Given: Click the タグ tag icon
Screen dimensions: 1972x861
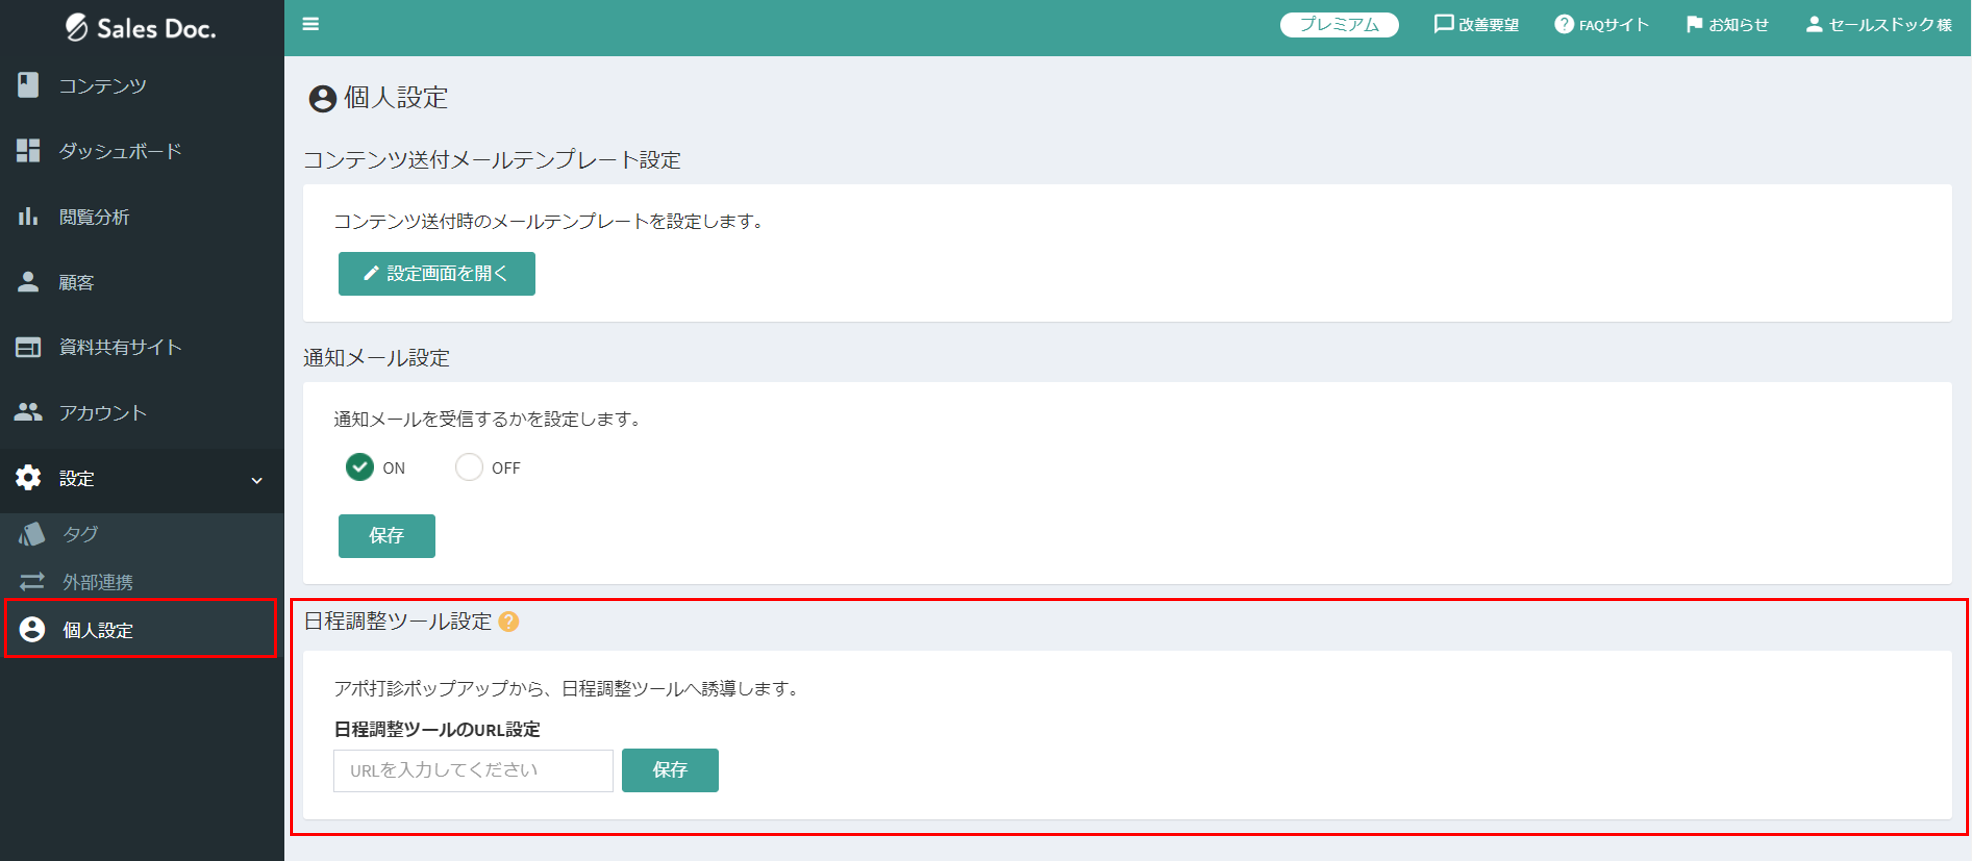Looking at the screenshot, I should [32, 534].
